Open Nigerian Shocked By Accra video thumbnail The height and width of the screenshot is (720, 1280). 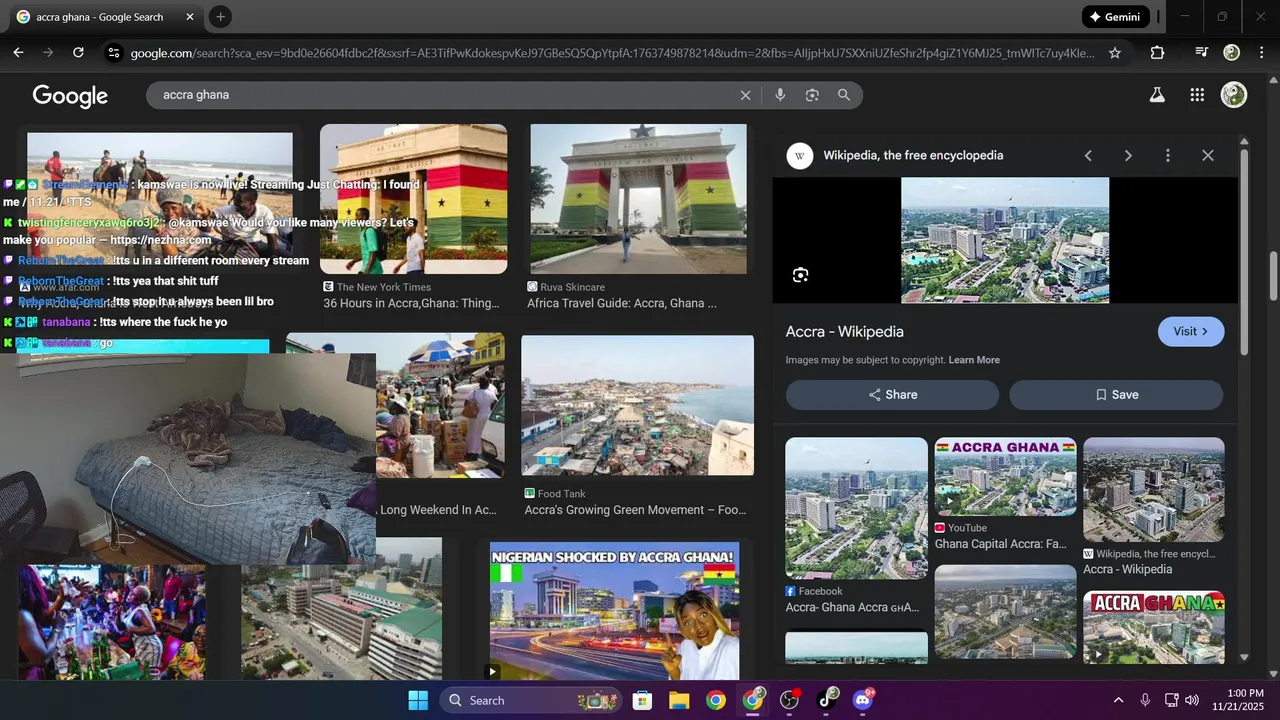[614, 611]
